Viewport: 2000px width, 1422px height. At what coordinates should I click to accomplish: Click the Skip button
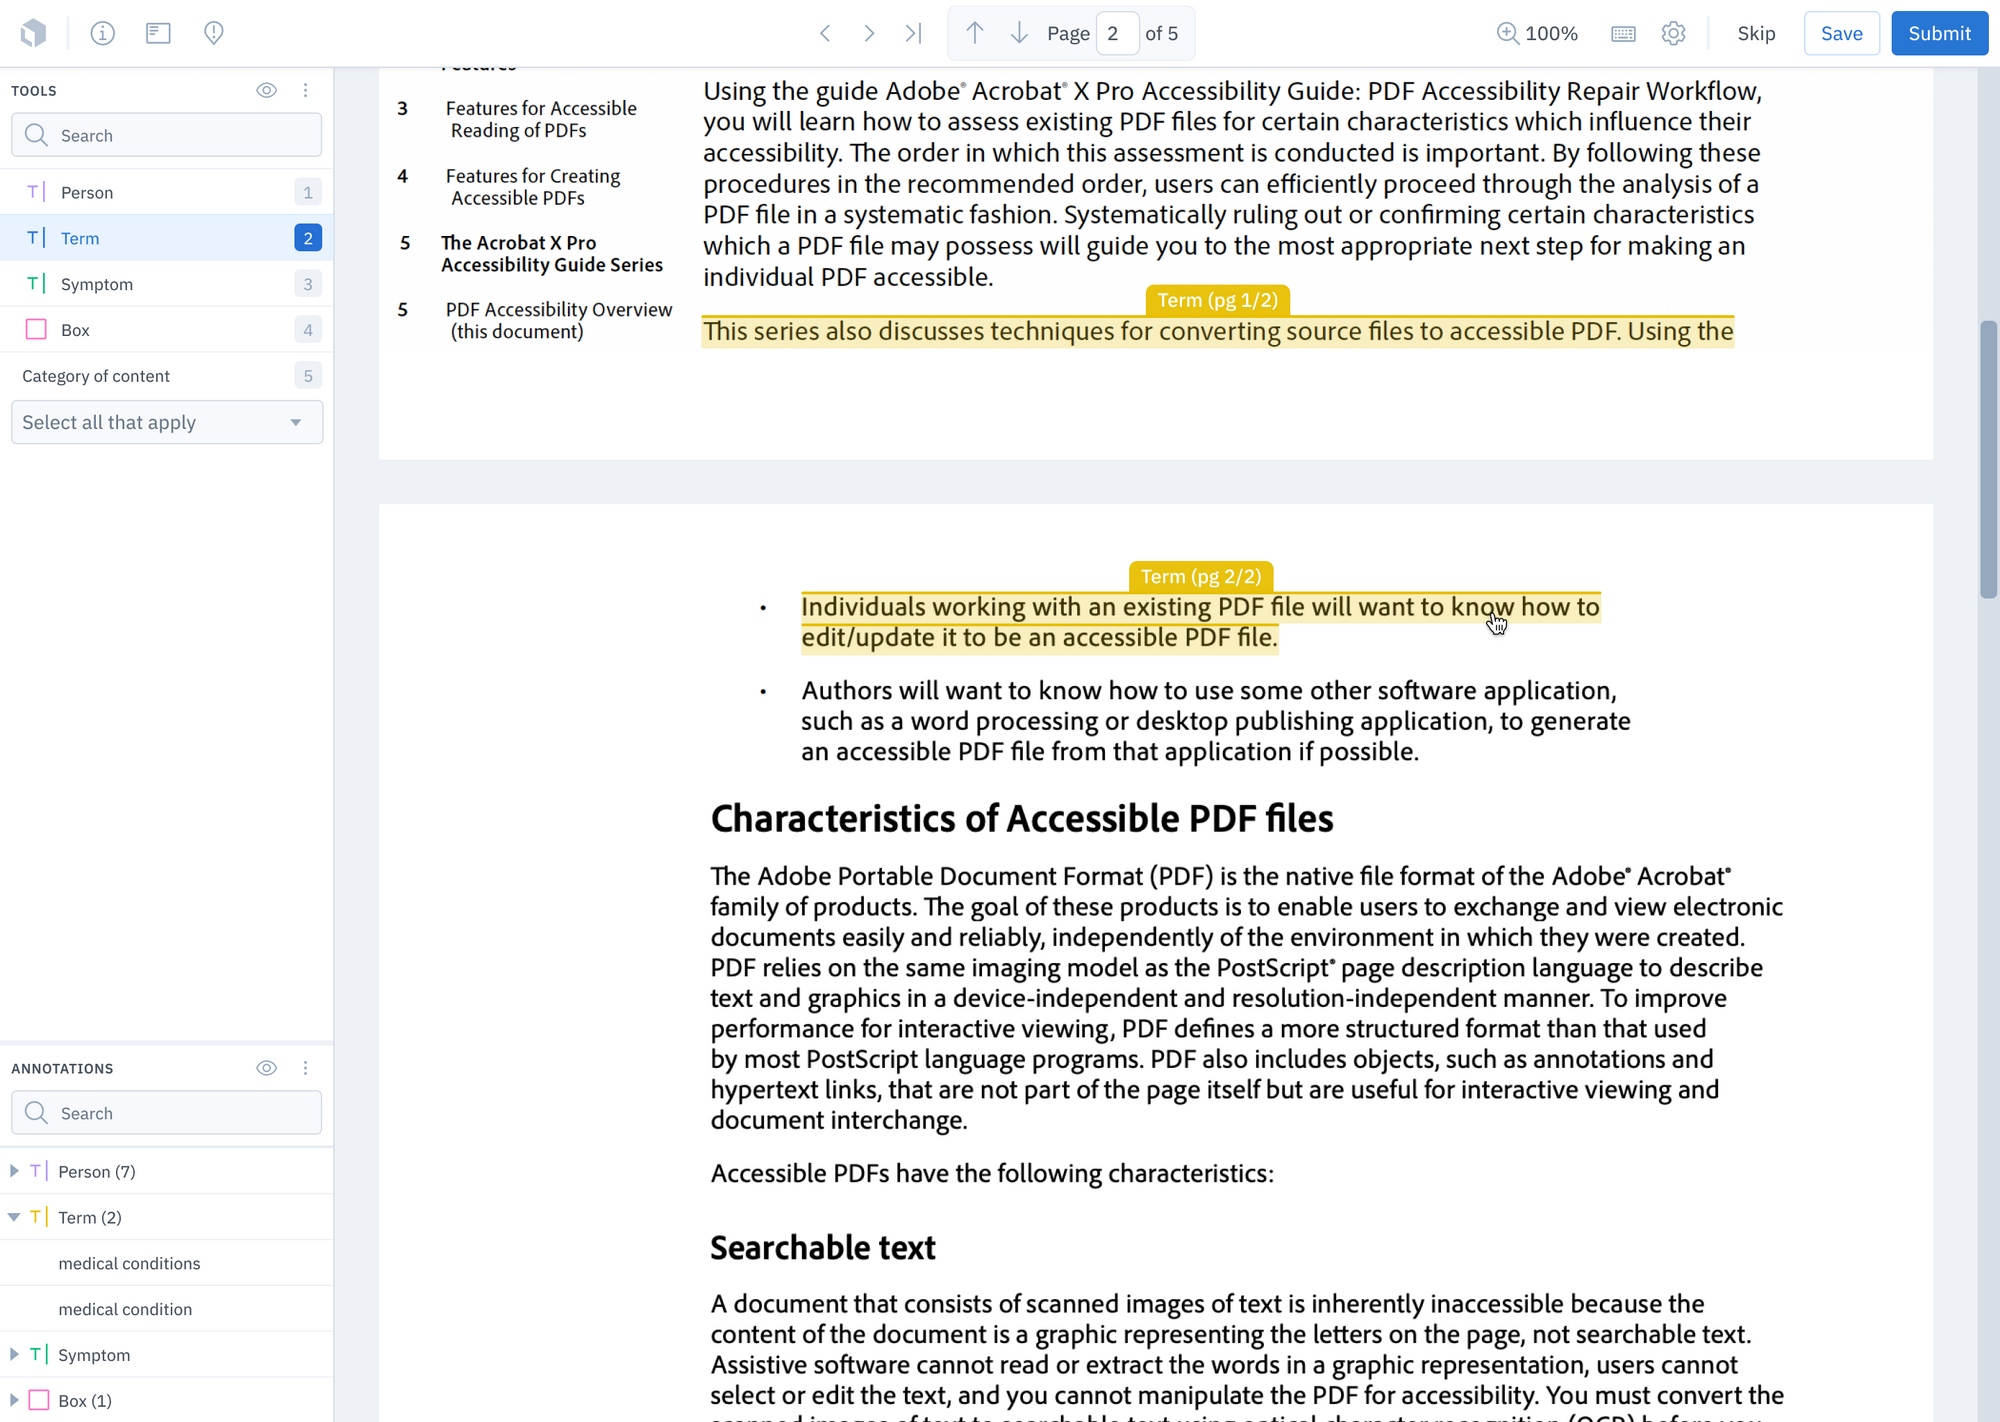coord(1756,33)
